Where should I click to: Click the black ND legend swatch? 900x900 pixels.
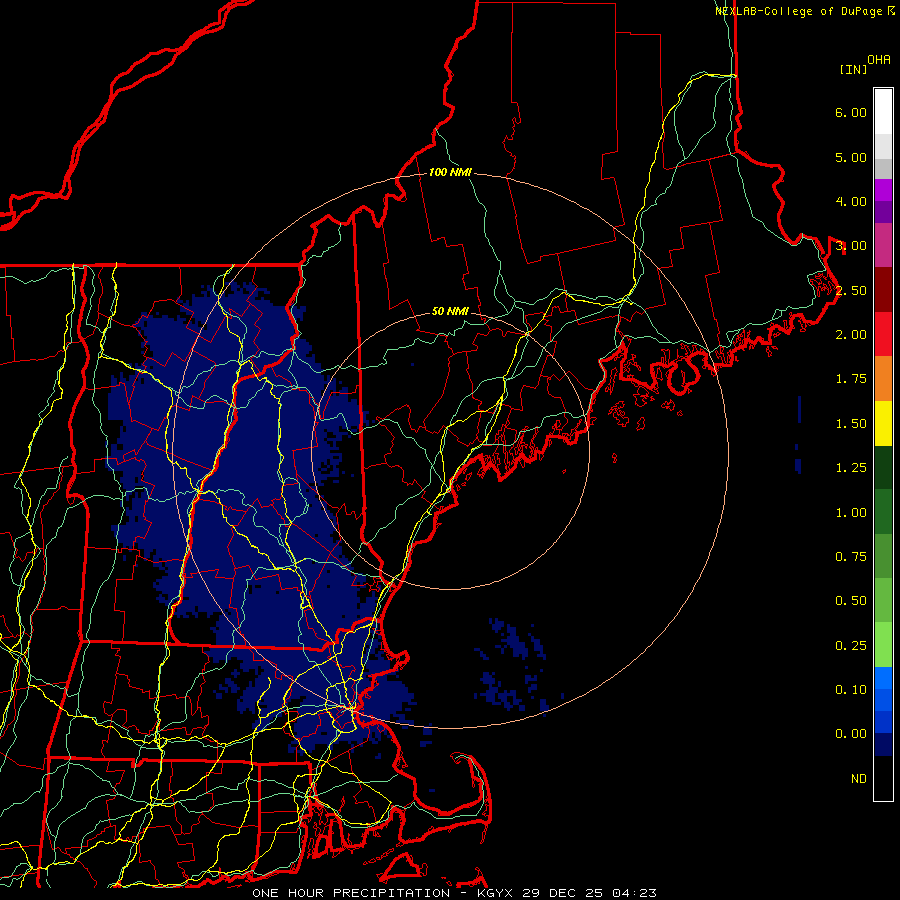tap(883, 778)
